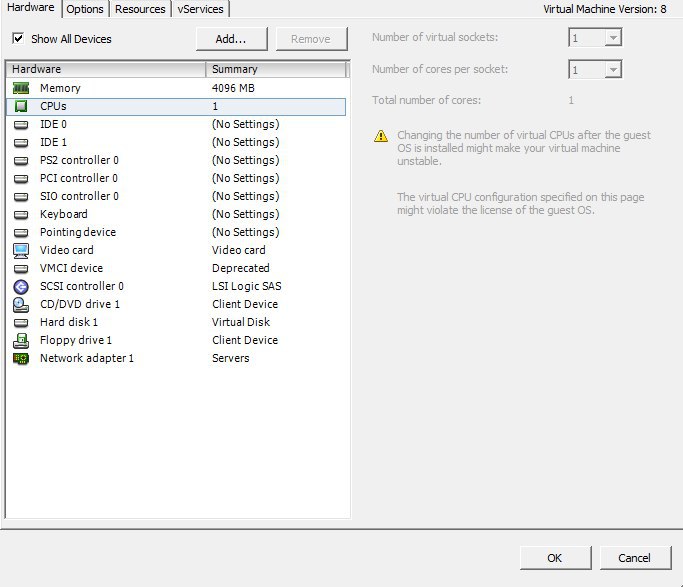This screenshot has width=683, height=587.
Task: Click the Keyboard device icon
Action: 21,215
